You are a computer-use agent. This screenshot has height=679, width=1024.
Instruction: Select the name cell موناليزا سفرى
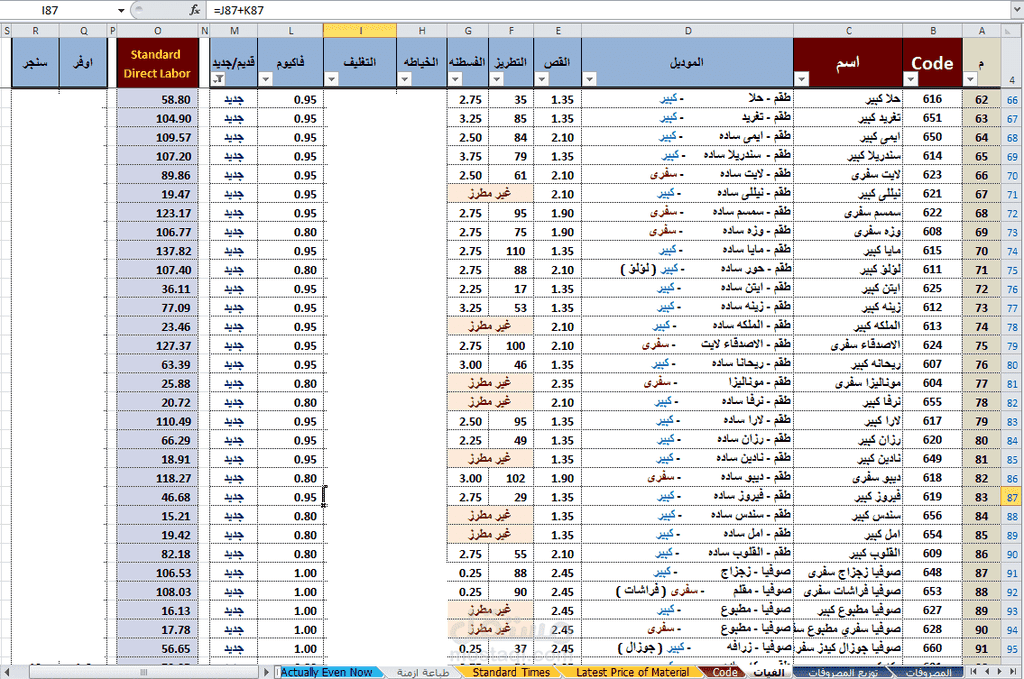pyautogui.click(x=848, y=384)
